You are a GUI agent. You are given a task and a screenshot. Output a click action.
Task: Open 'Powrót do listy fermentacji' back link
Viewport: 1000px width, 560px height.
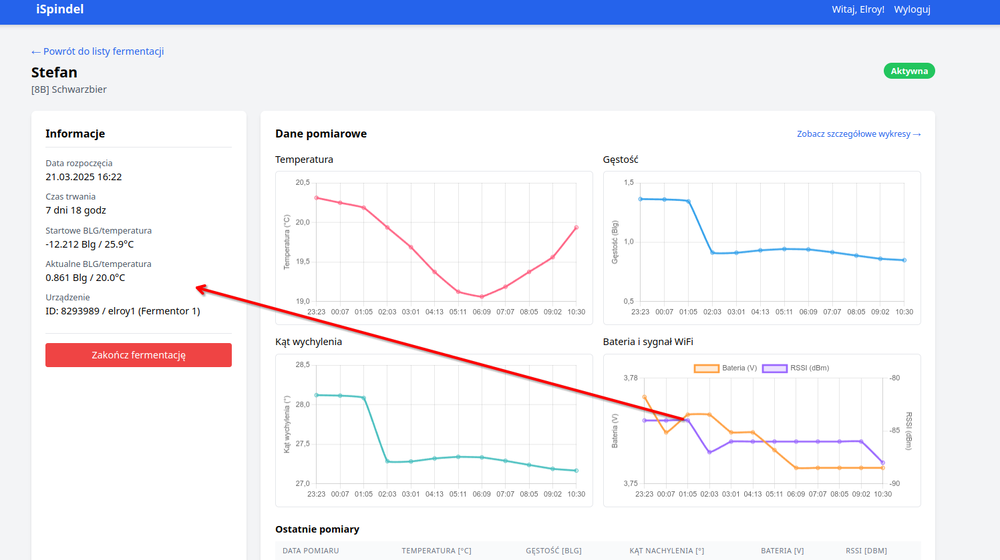[97, 51]
